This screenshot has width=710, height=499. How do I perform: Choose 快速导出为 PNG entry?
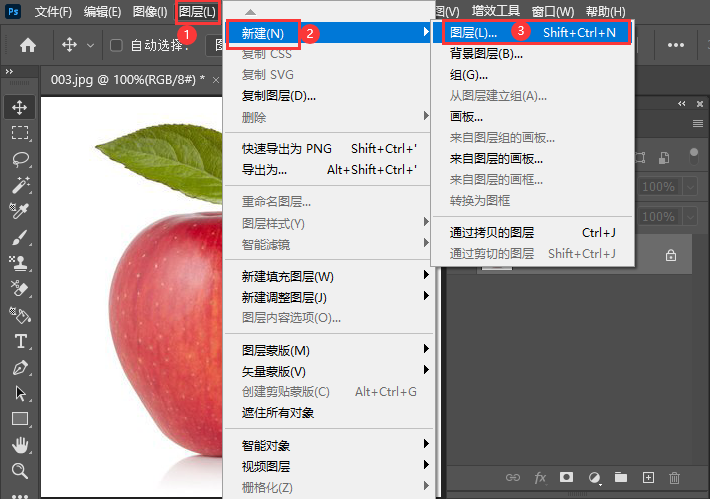pos(328,149)
